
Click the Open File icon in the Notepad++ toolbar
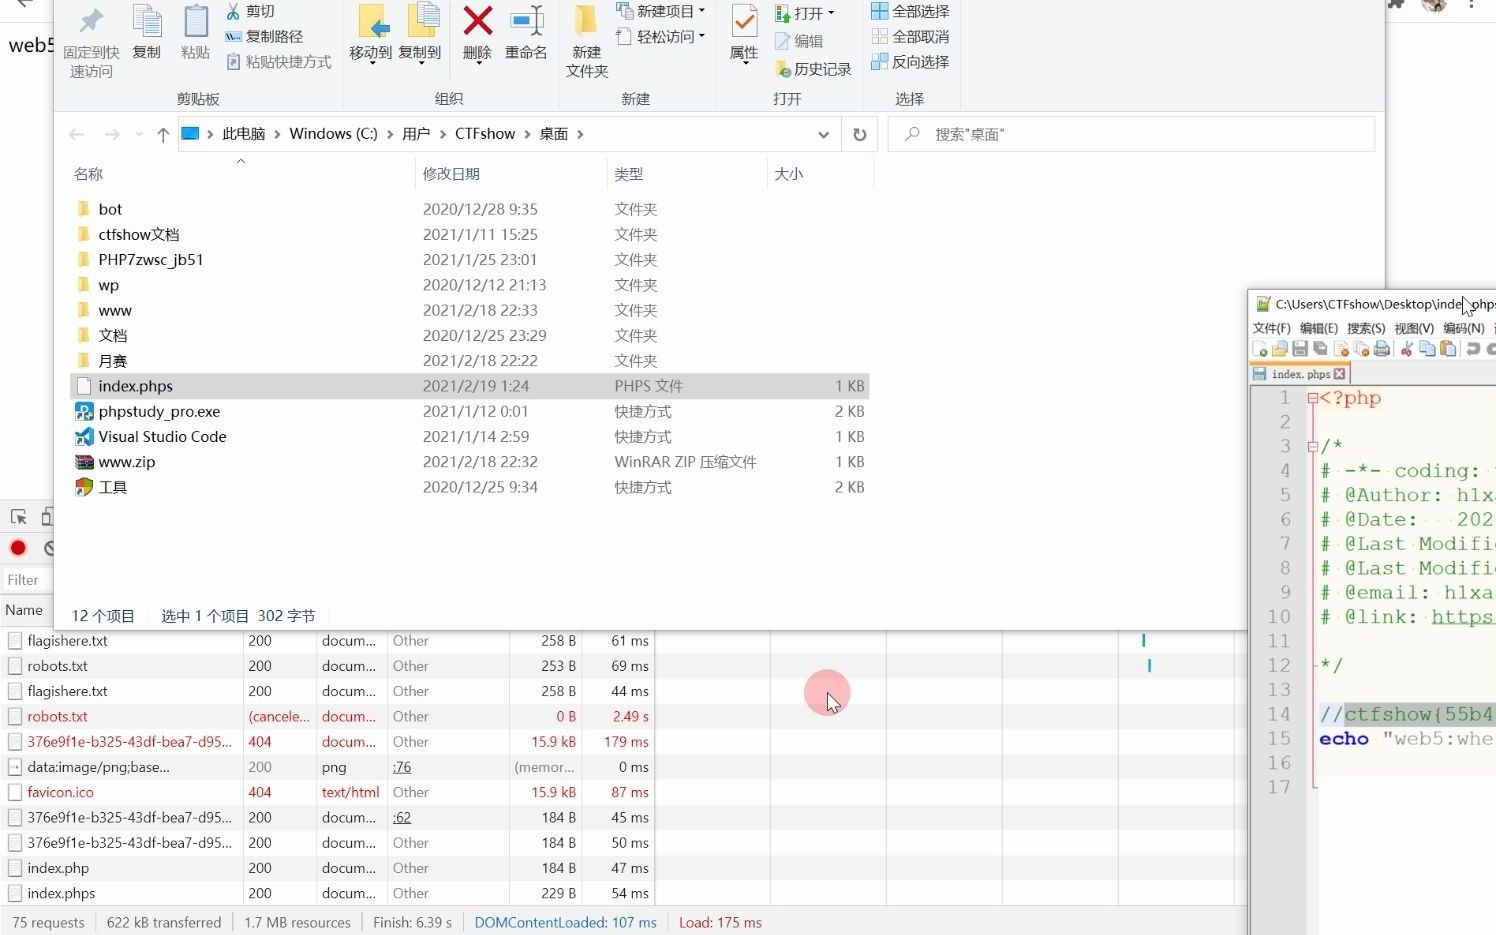pyautogui.click(x=1280, y=349)
